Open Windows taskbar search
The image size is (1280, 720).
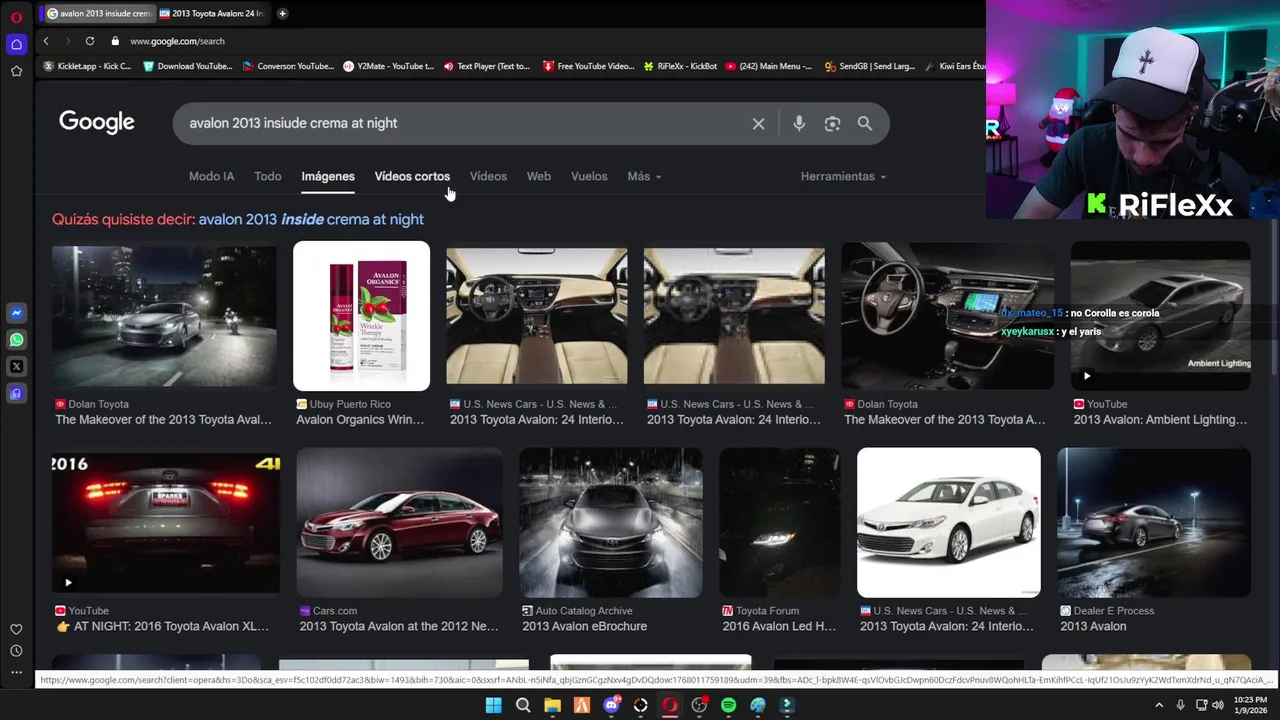[523, 705]
